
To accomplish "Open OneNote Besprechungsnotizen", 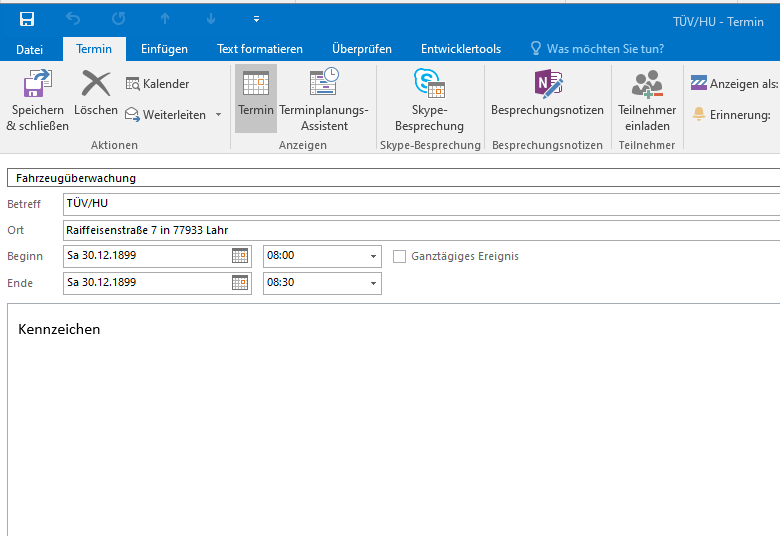I will click(547, 93).
